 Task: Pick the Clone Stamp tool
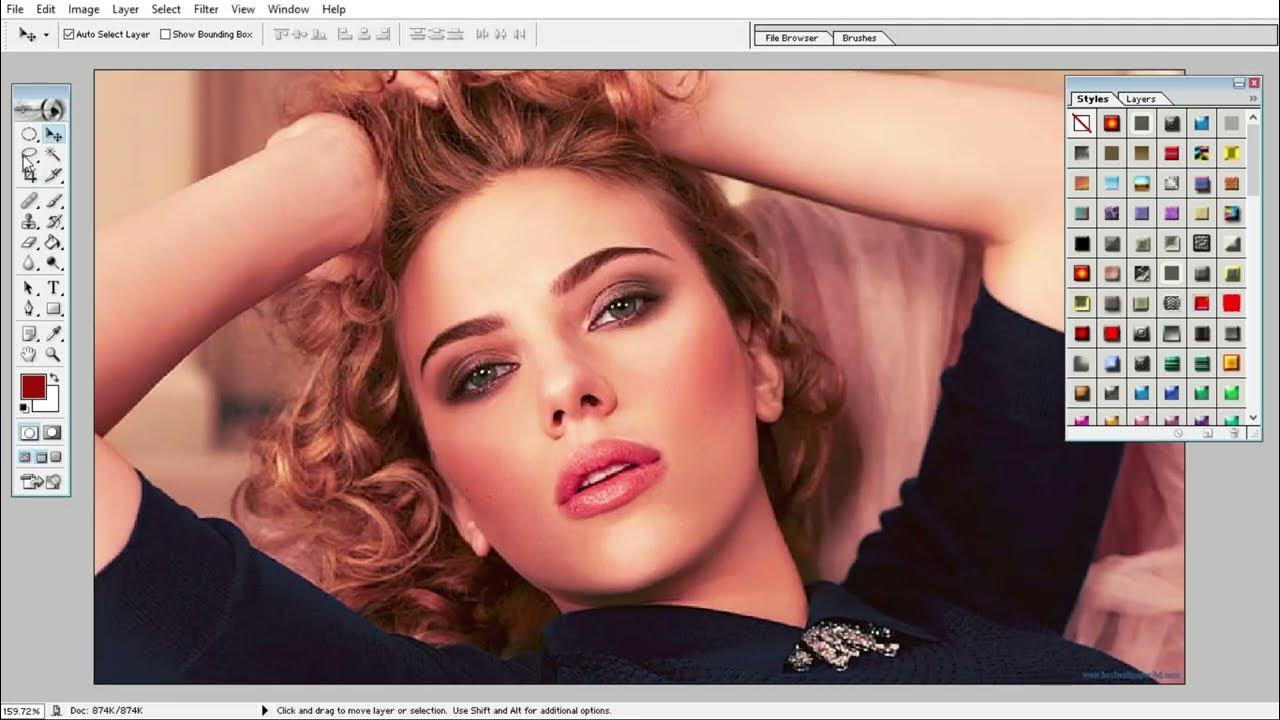pos(29,222)
